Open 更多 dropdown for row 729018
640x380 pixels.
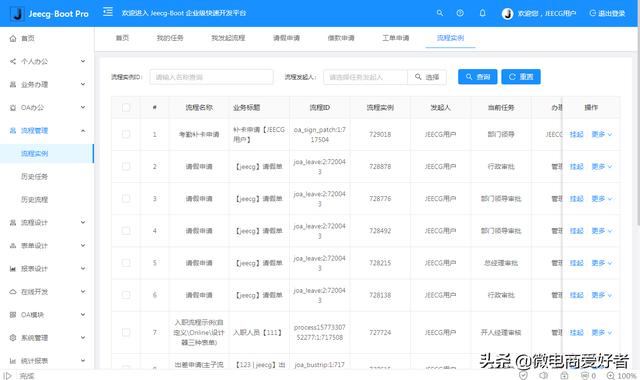602,134
